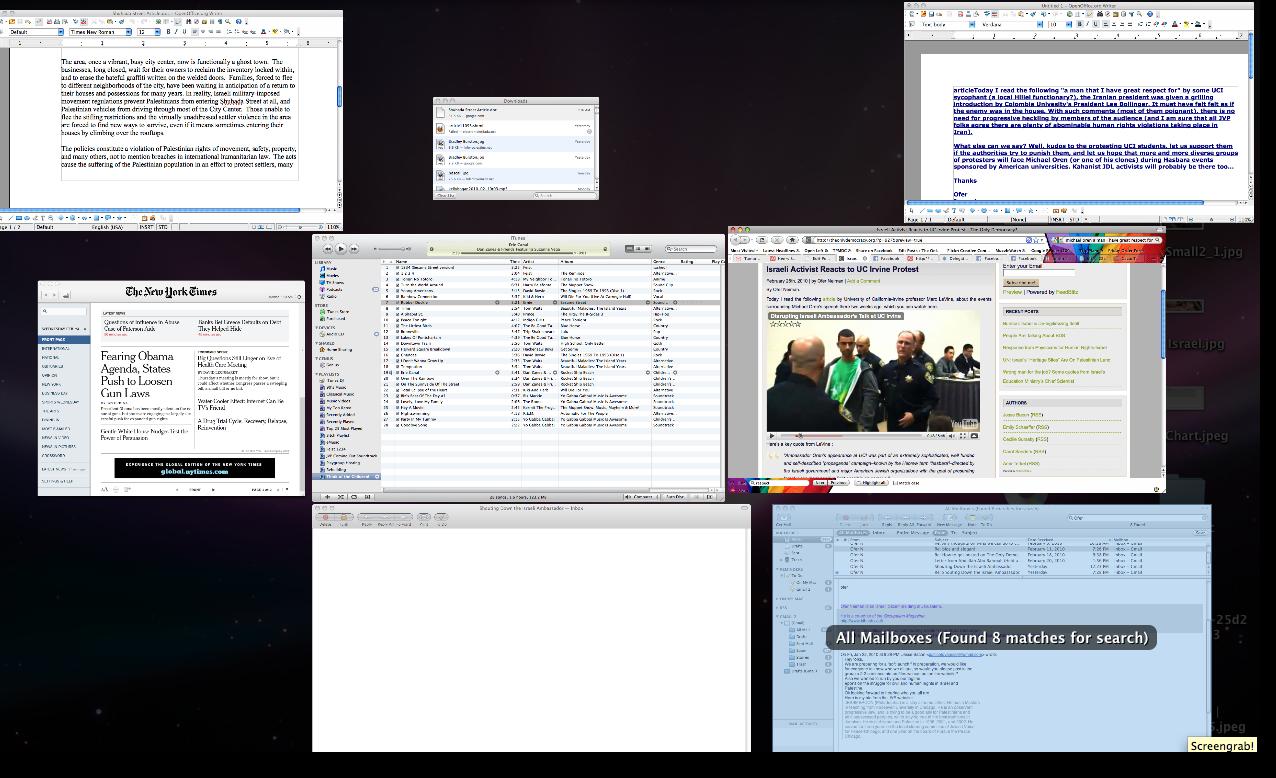Seek in the embedded video progress bar
This screenshot has width=1276, height=778.
point(852,436)
